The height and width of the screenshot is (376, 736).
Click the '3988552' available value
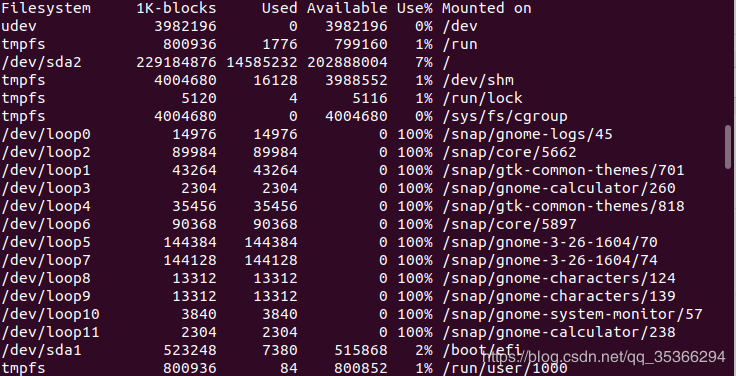tap(356, 80)
